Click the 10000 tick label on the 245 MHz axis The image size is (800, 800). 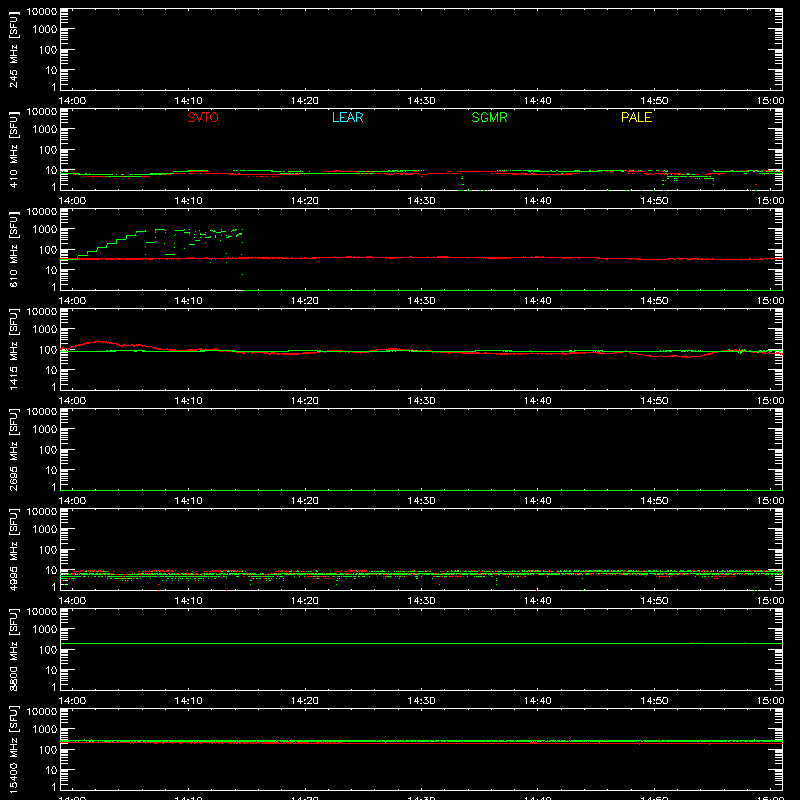coord(42,12)
